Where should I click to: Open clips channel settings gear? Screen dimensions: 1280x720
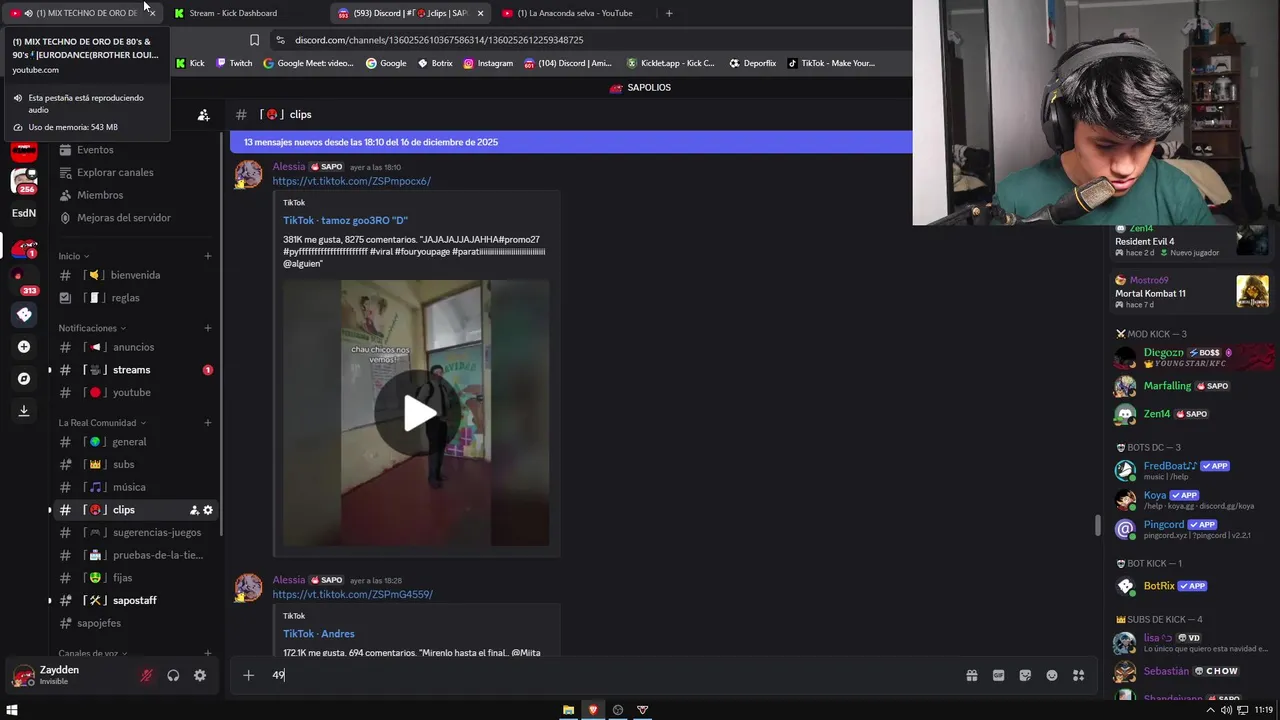[x=208, y=510]
